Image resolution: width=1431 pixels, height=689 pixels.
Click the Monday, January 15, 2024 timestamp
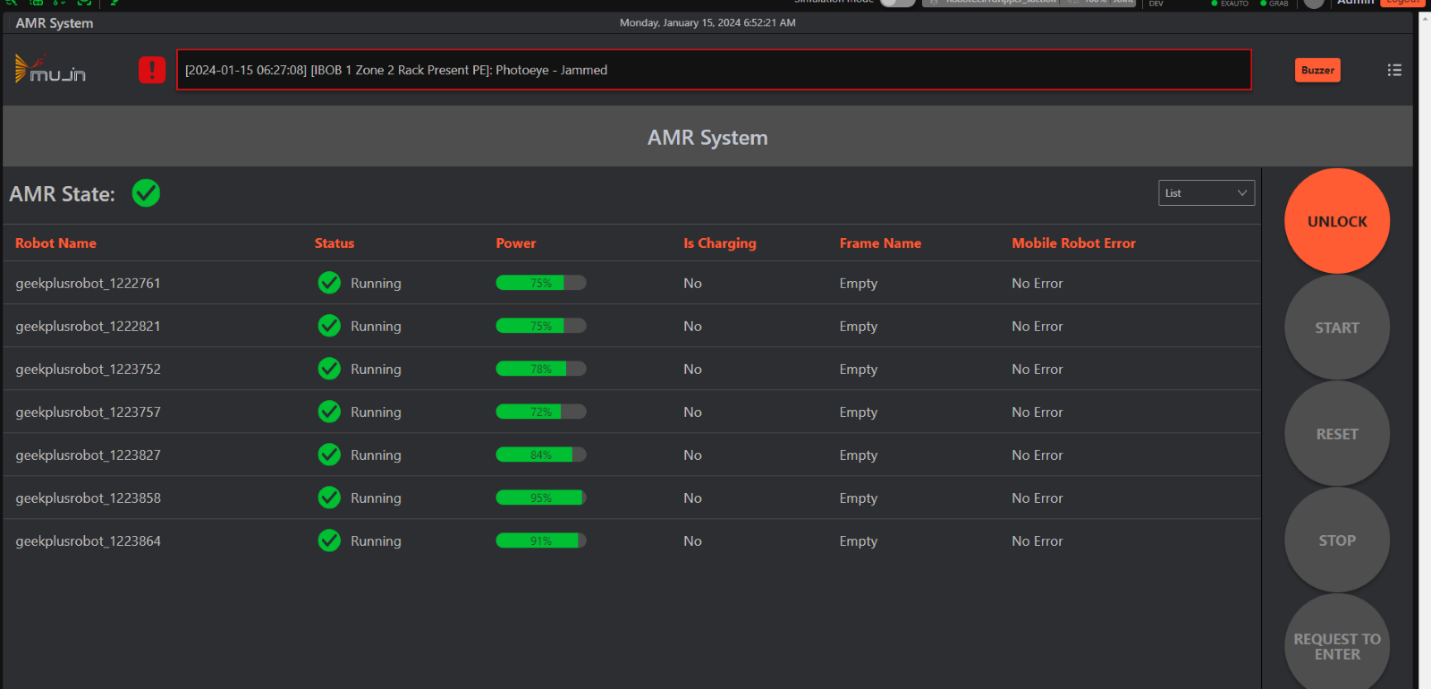click(x=708, y=22)
